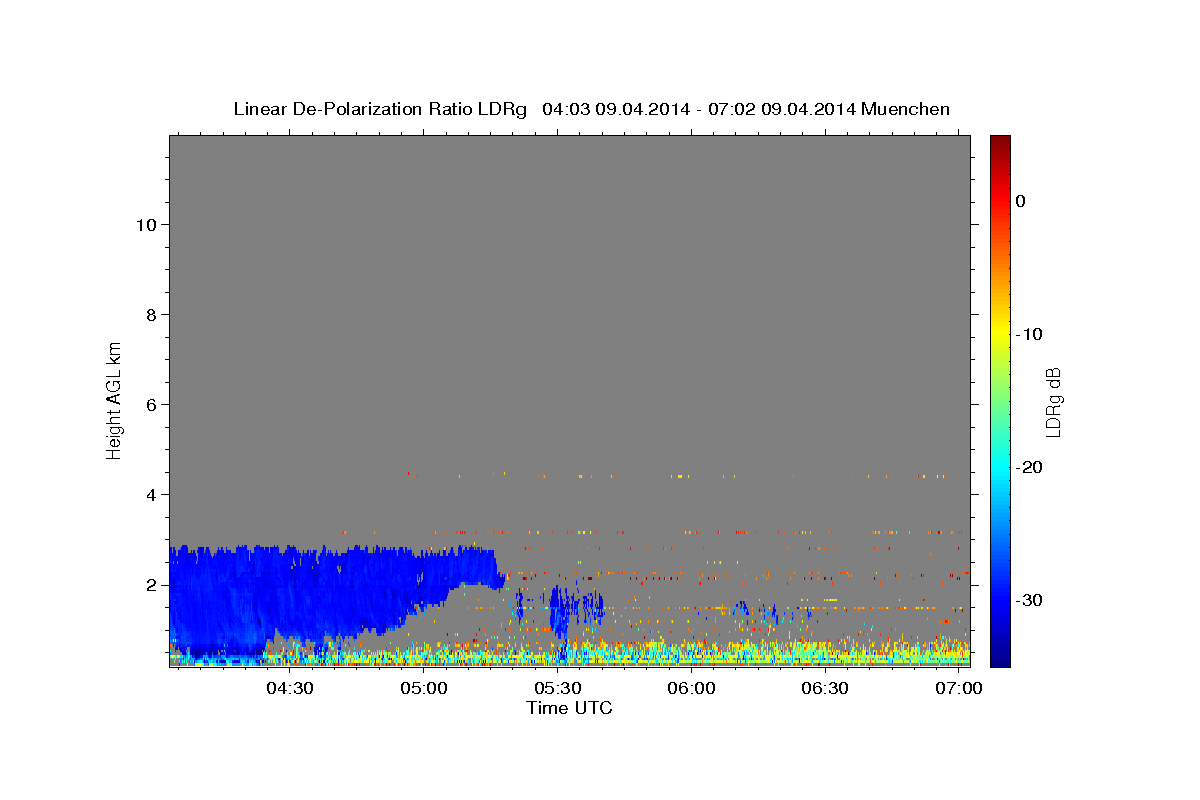Click the height tick label 10
This screenshot has height=800, width=1200.
click(147, 225)
